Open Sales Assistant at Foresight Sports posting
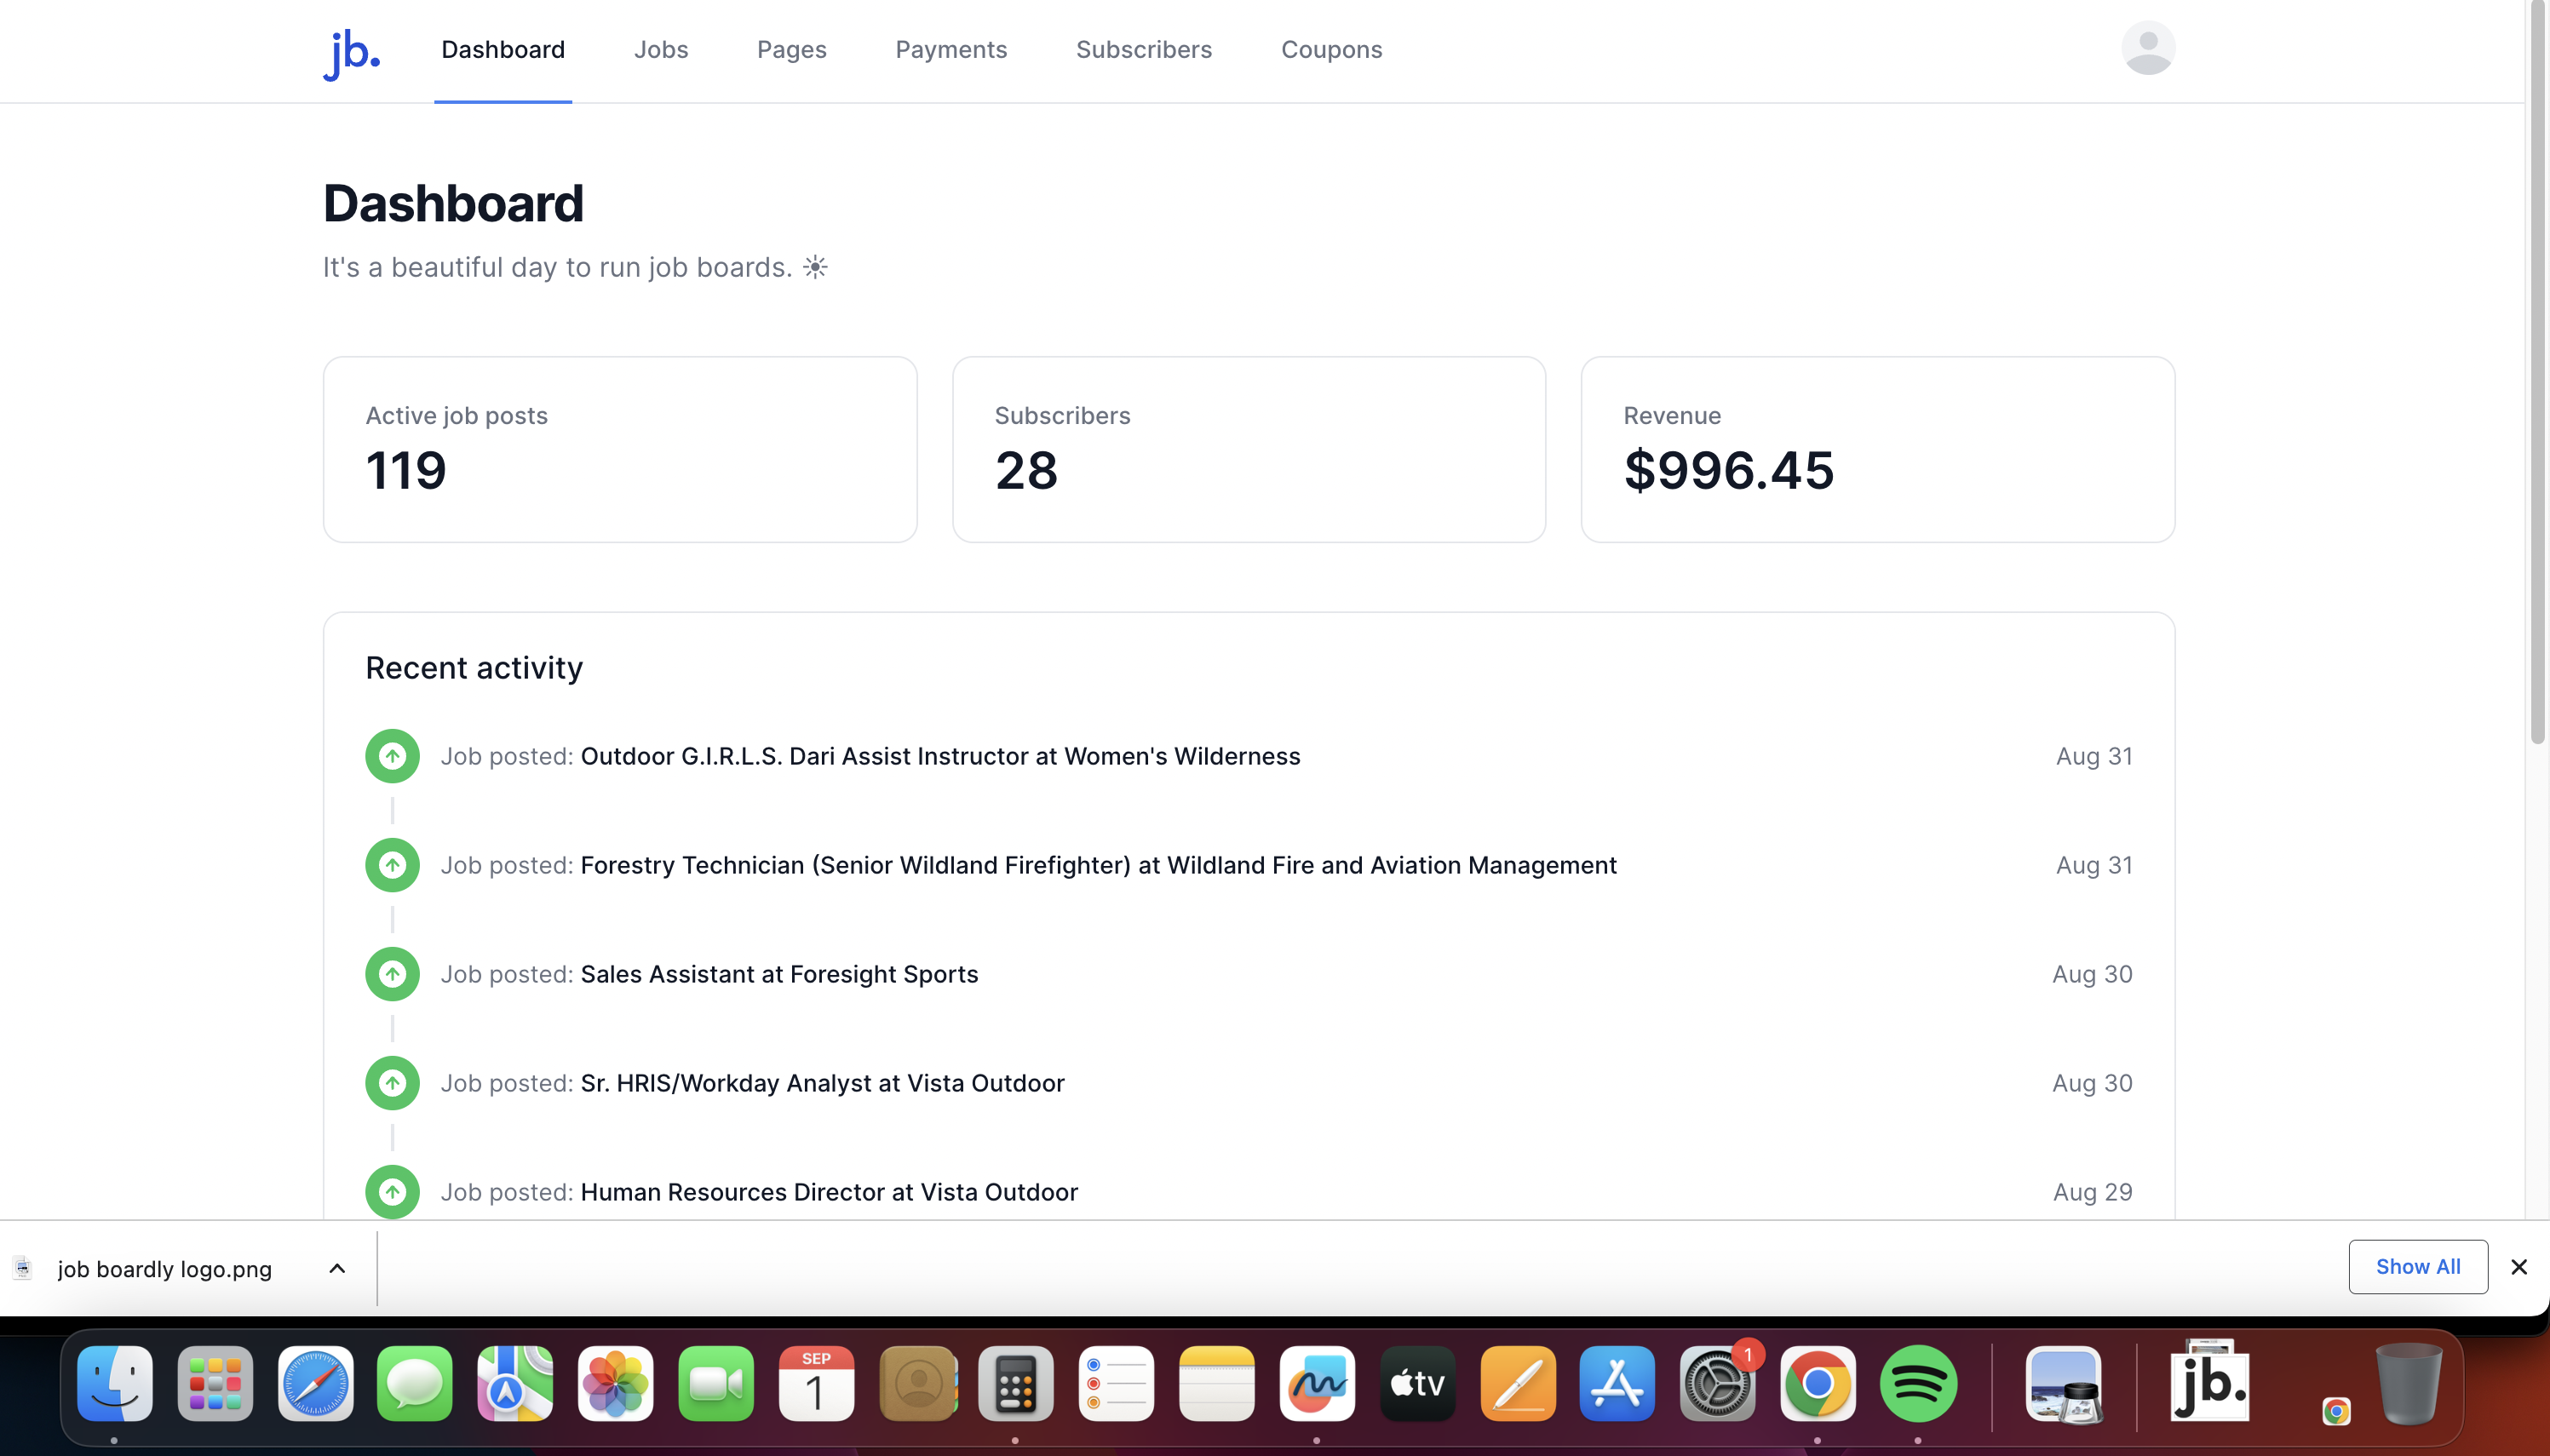 tap(779, 974)
